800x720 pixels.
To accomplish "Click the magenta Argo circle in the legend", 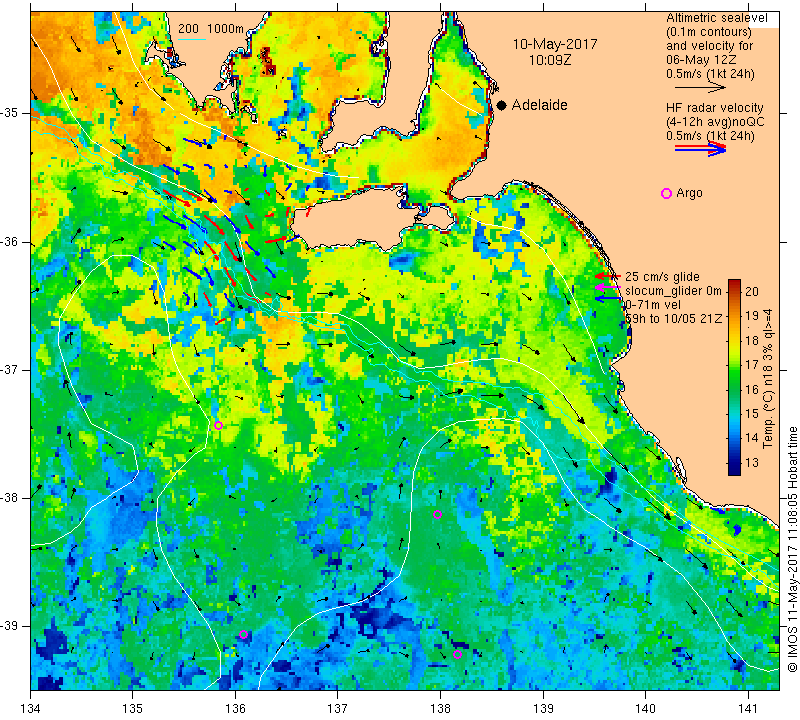I will pos(666,193).
